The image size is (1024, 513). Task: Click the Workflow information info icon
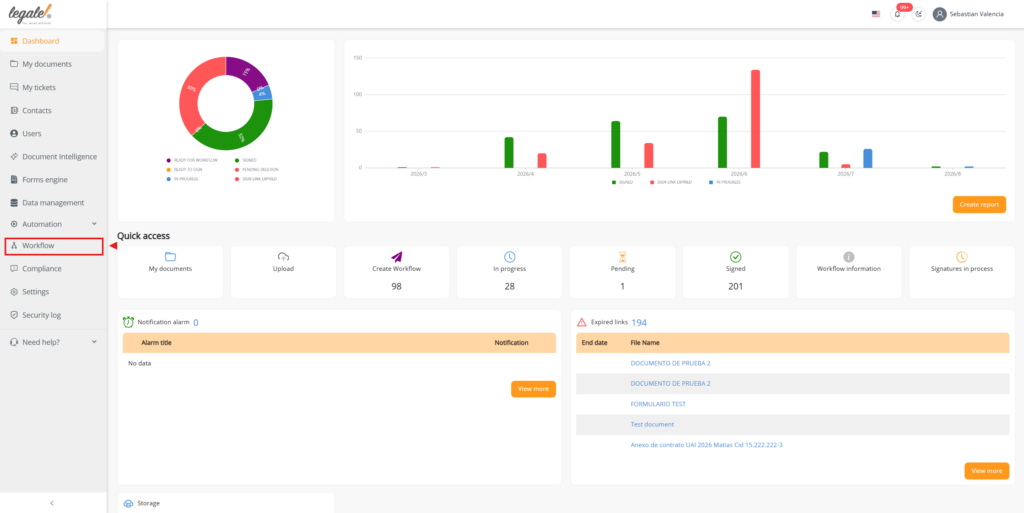pyautogui.click(x=848, y=256)
